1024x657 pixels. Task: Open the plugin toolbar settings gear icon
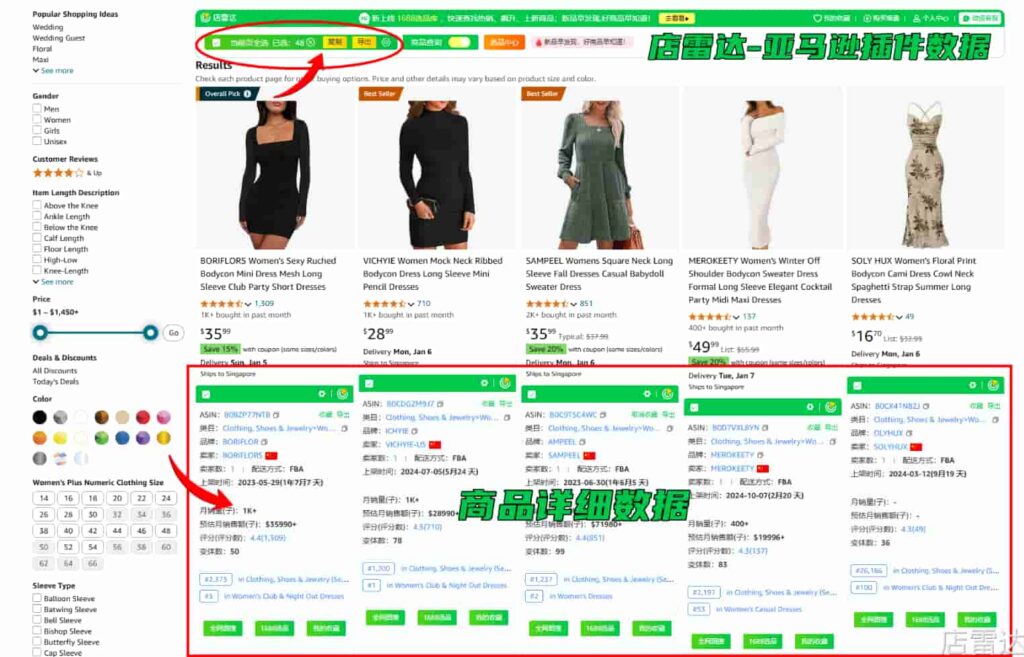[x=386, y=42]
